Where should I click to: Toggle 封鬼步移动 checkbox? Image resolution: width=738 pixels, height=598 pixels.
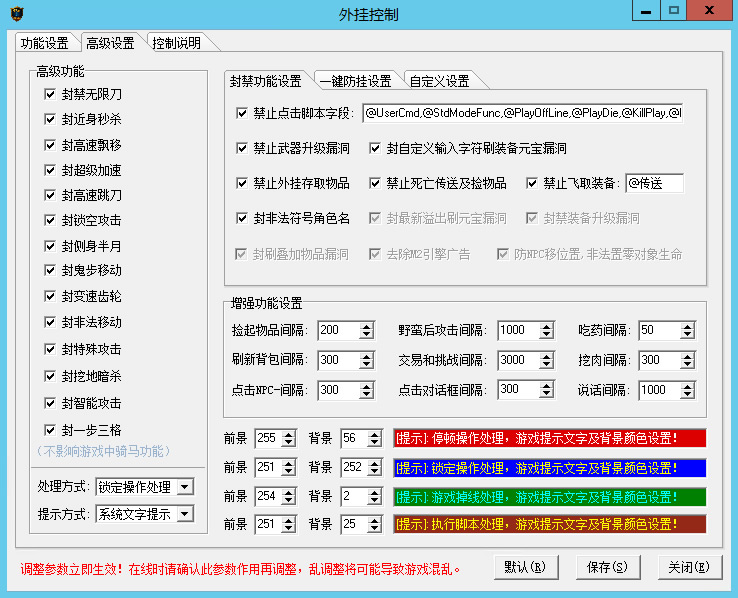pyautogui.click(x=49, y=271)
